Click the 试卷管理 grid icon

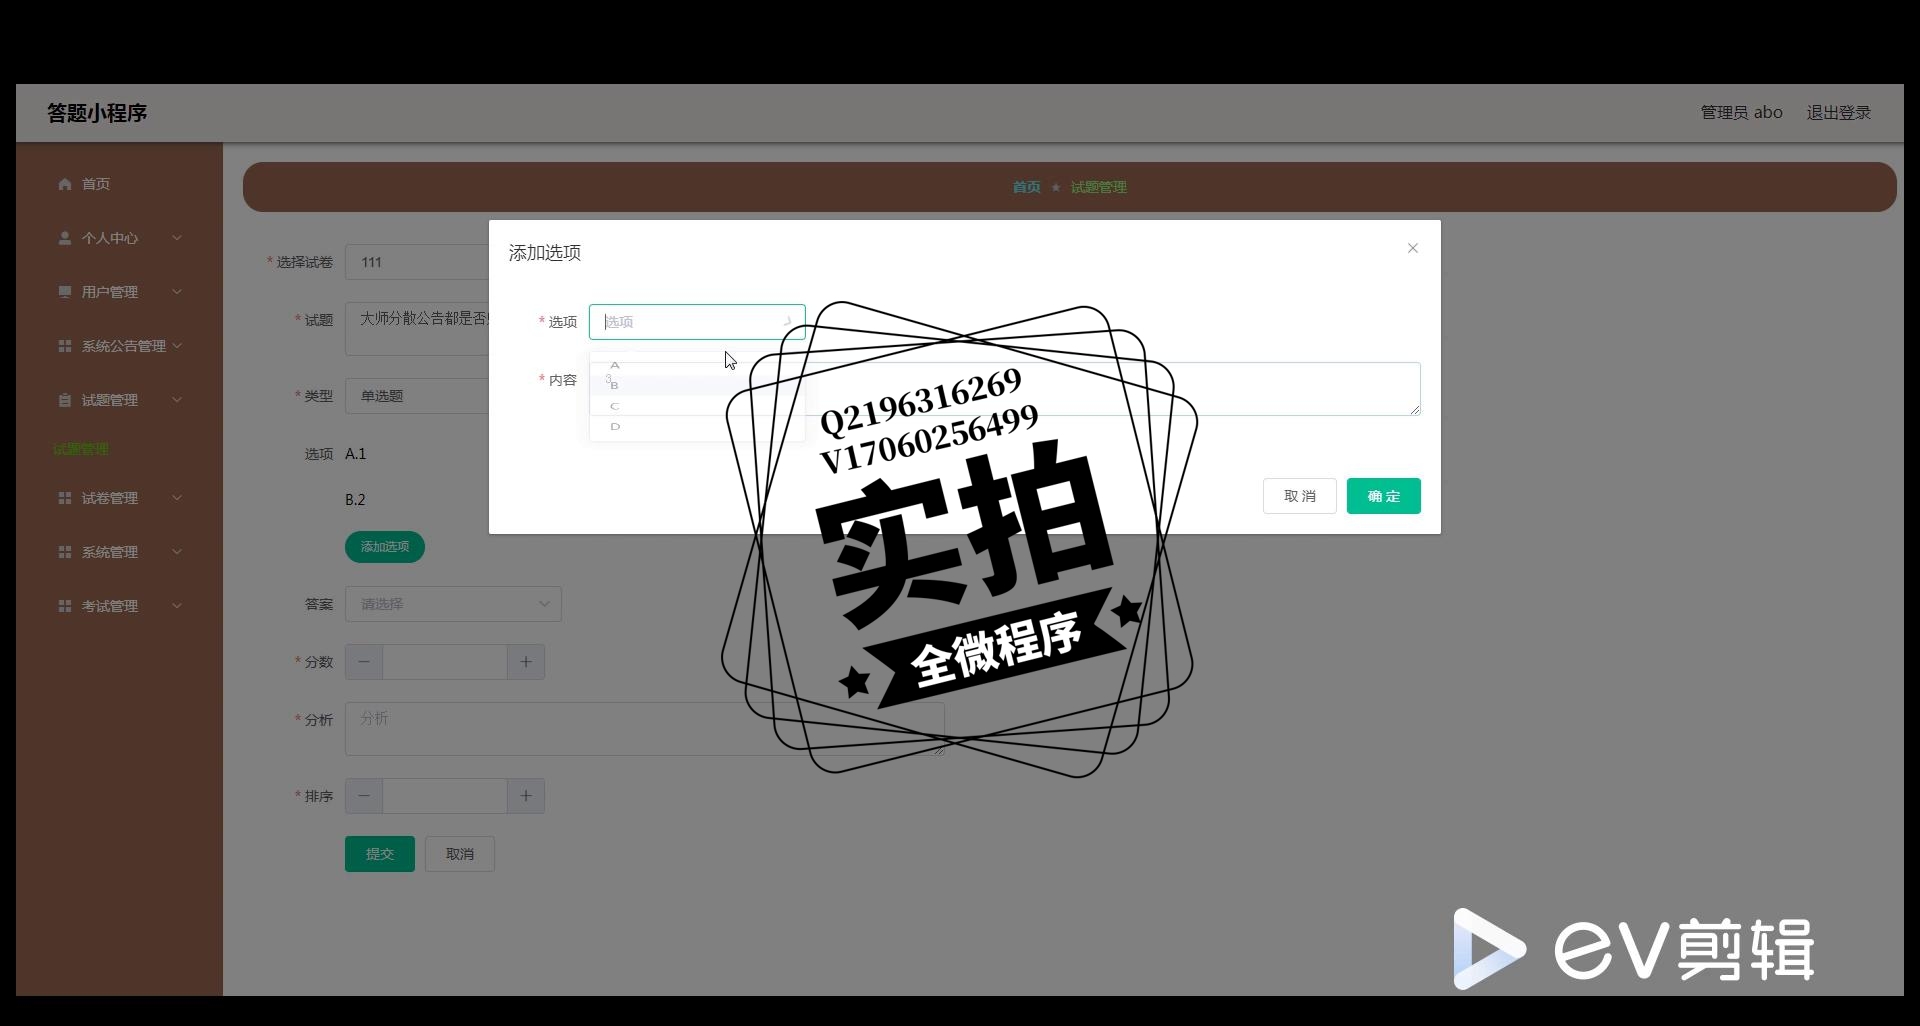click(x=65, y=498)
